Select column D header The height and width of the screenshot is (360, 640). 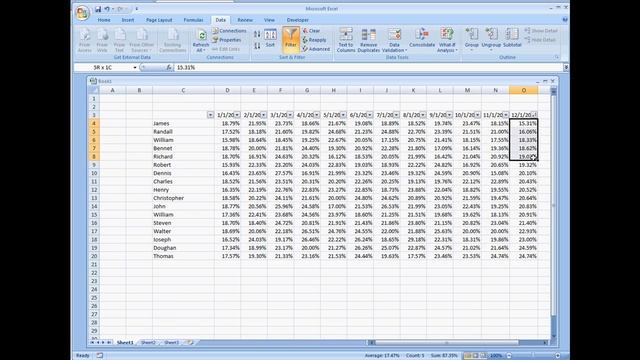click(227, 90)
